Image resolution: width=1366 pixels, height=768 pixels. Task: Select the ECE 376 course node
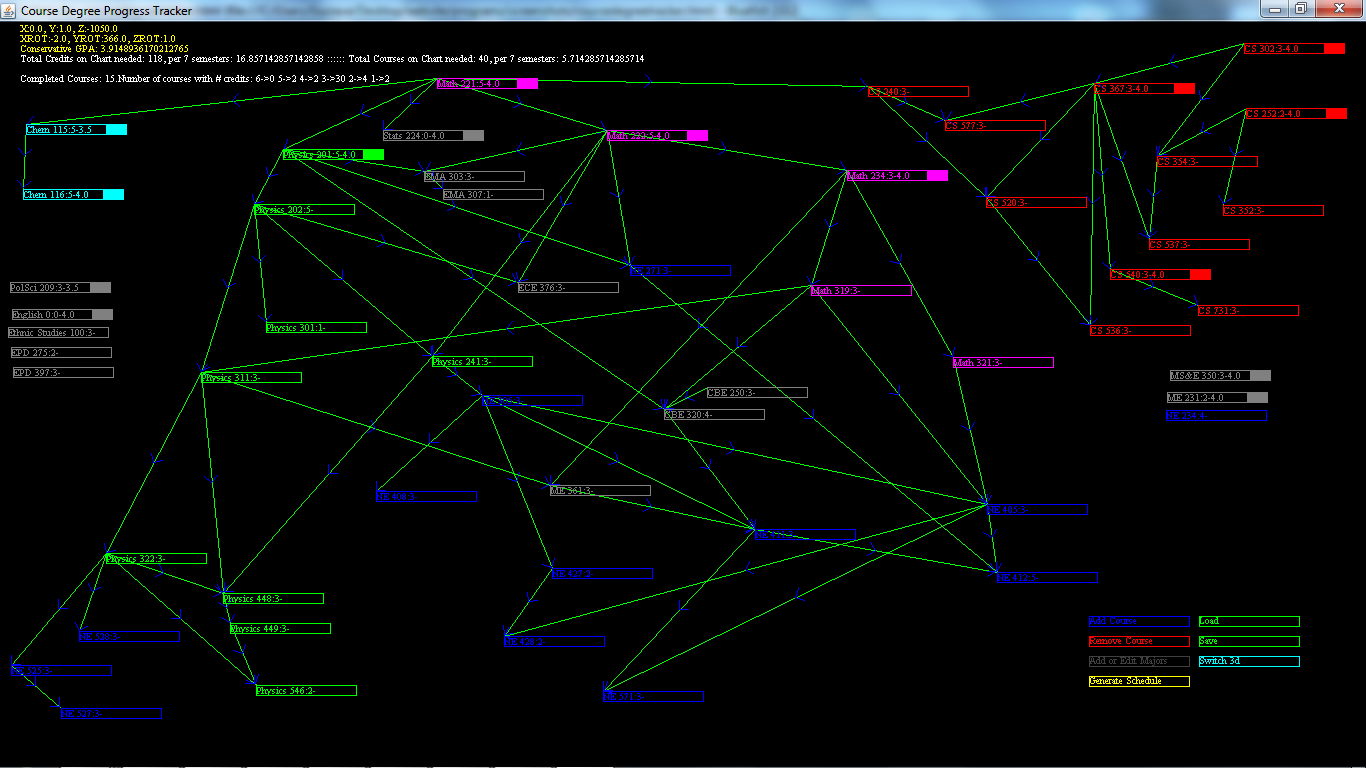click(568, 288)
